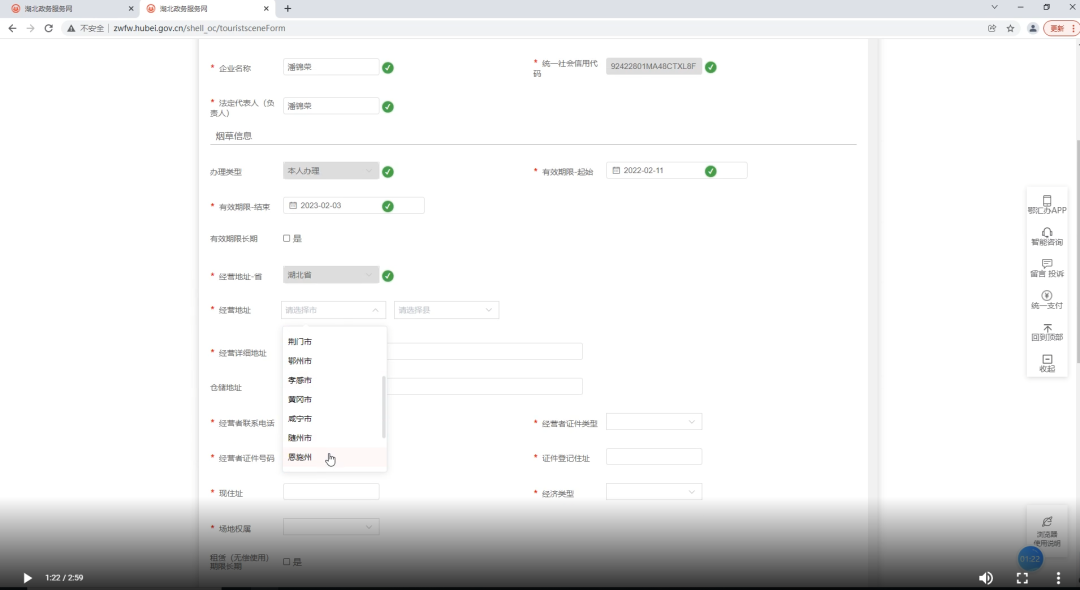The width and height of the screenshot is (1080, 590).
Task: Share this page via address bar icon
Action: (992, 28)
